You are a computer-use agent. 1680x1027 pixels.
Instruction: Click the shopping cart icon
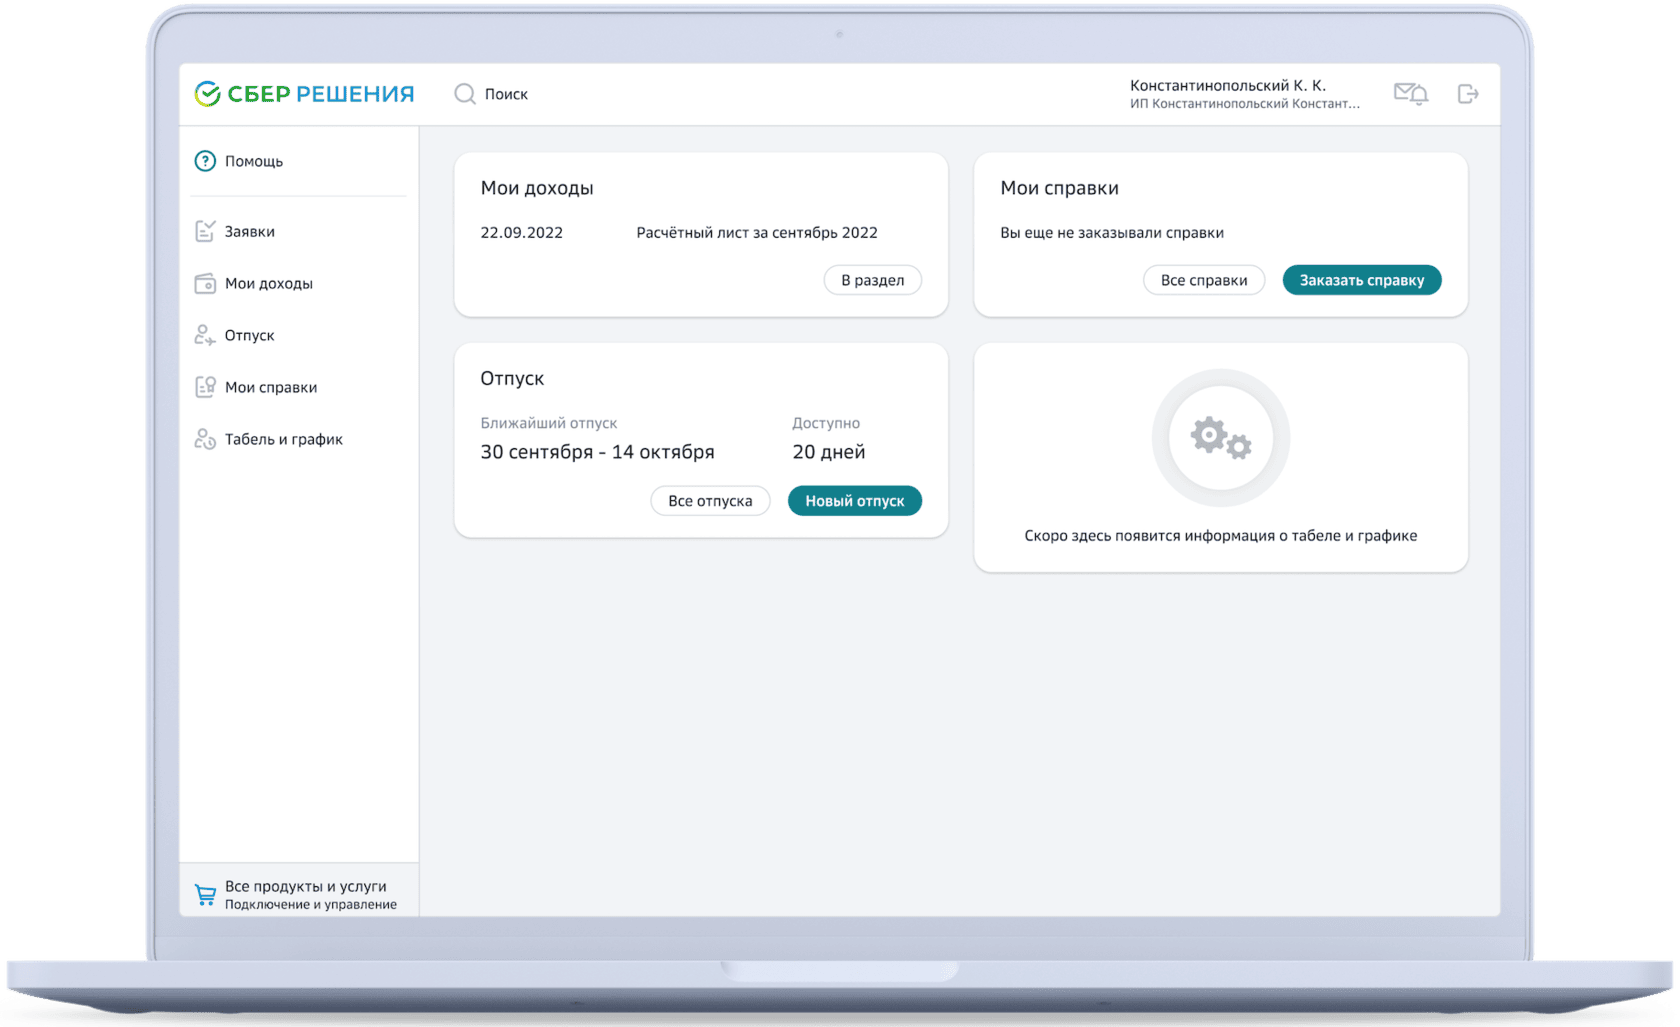[x=205, y=894]
